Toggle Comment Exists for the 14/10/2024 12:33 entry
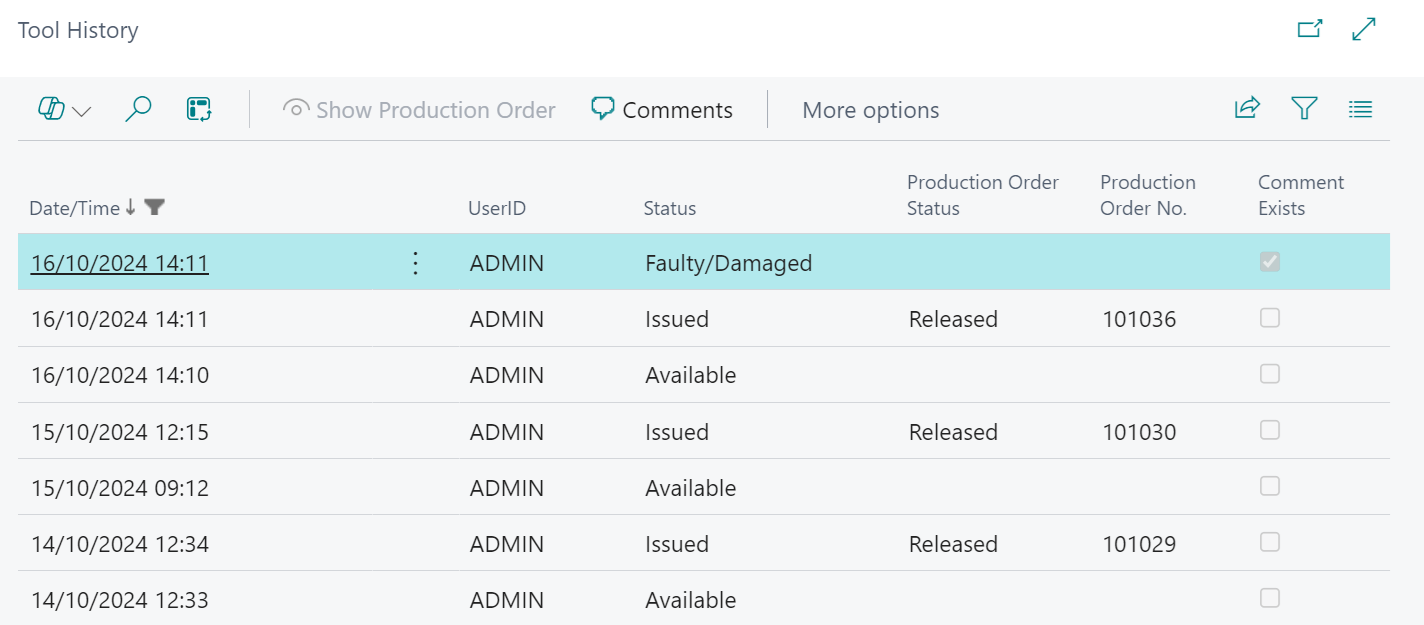This screenshot has height=625, width=1424. pos(1270,598)
